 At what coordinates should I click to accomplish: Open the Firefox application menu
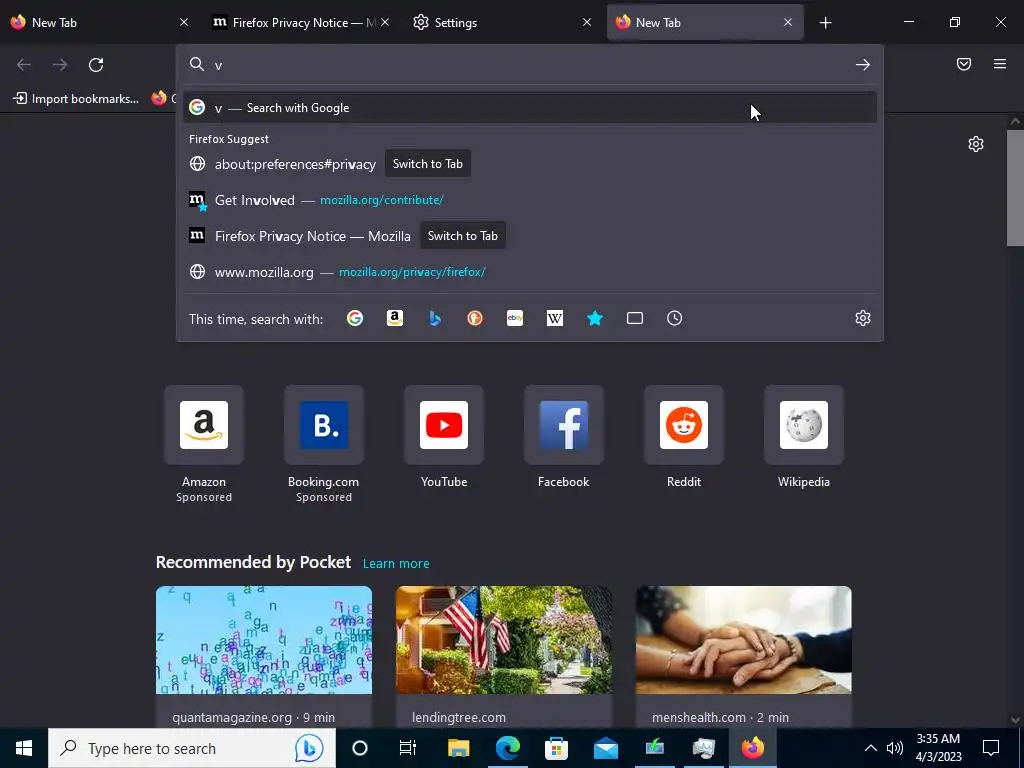pyautogui.click(x=1000, y=64)
